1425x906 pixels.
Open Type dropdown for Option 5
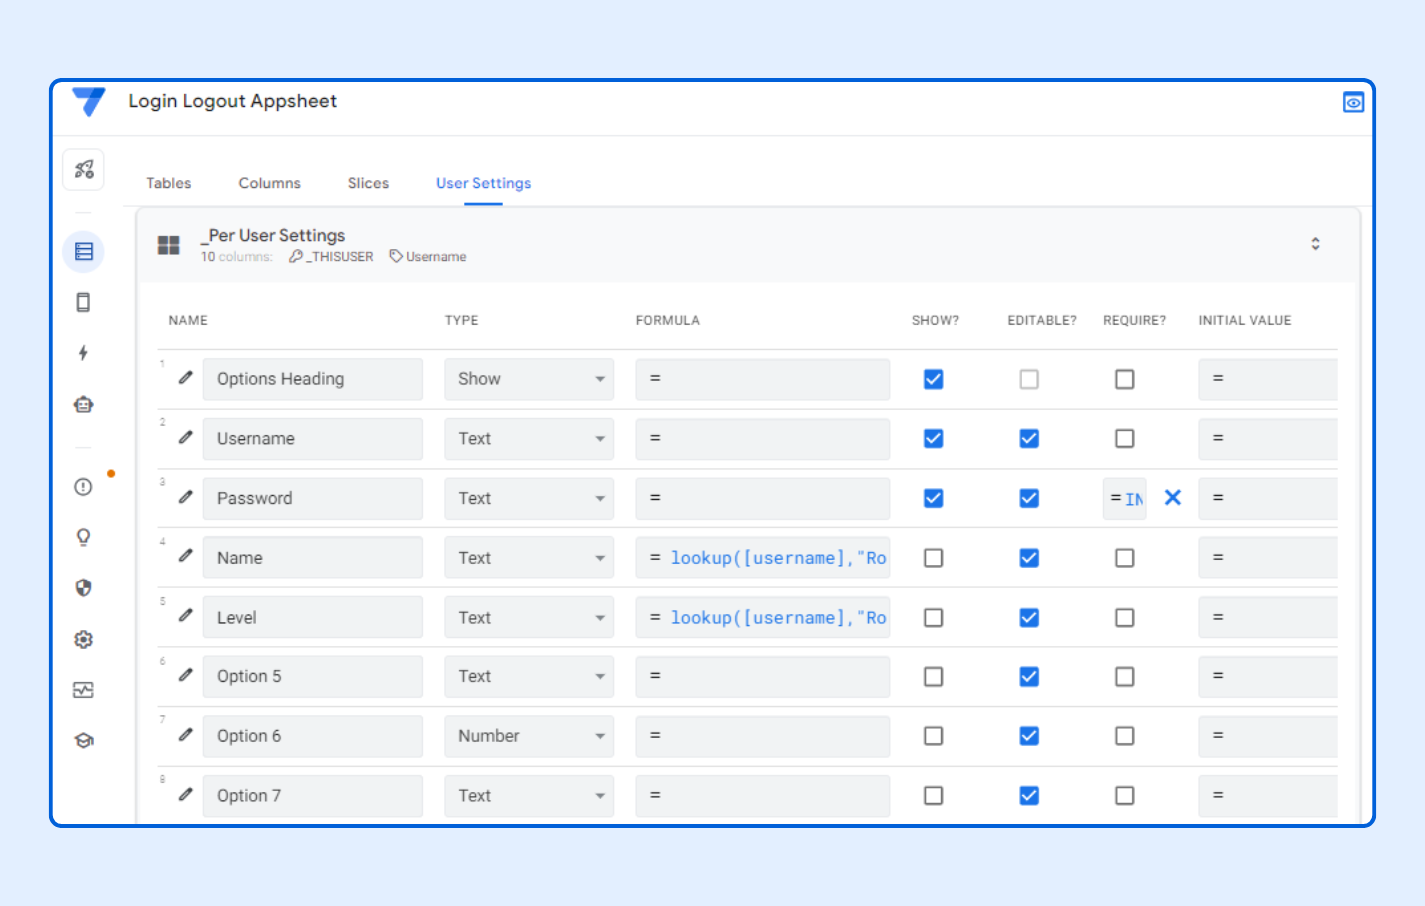coord(529,677)
